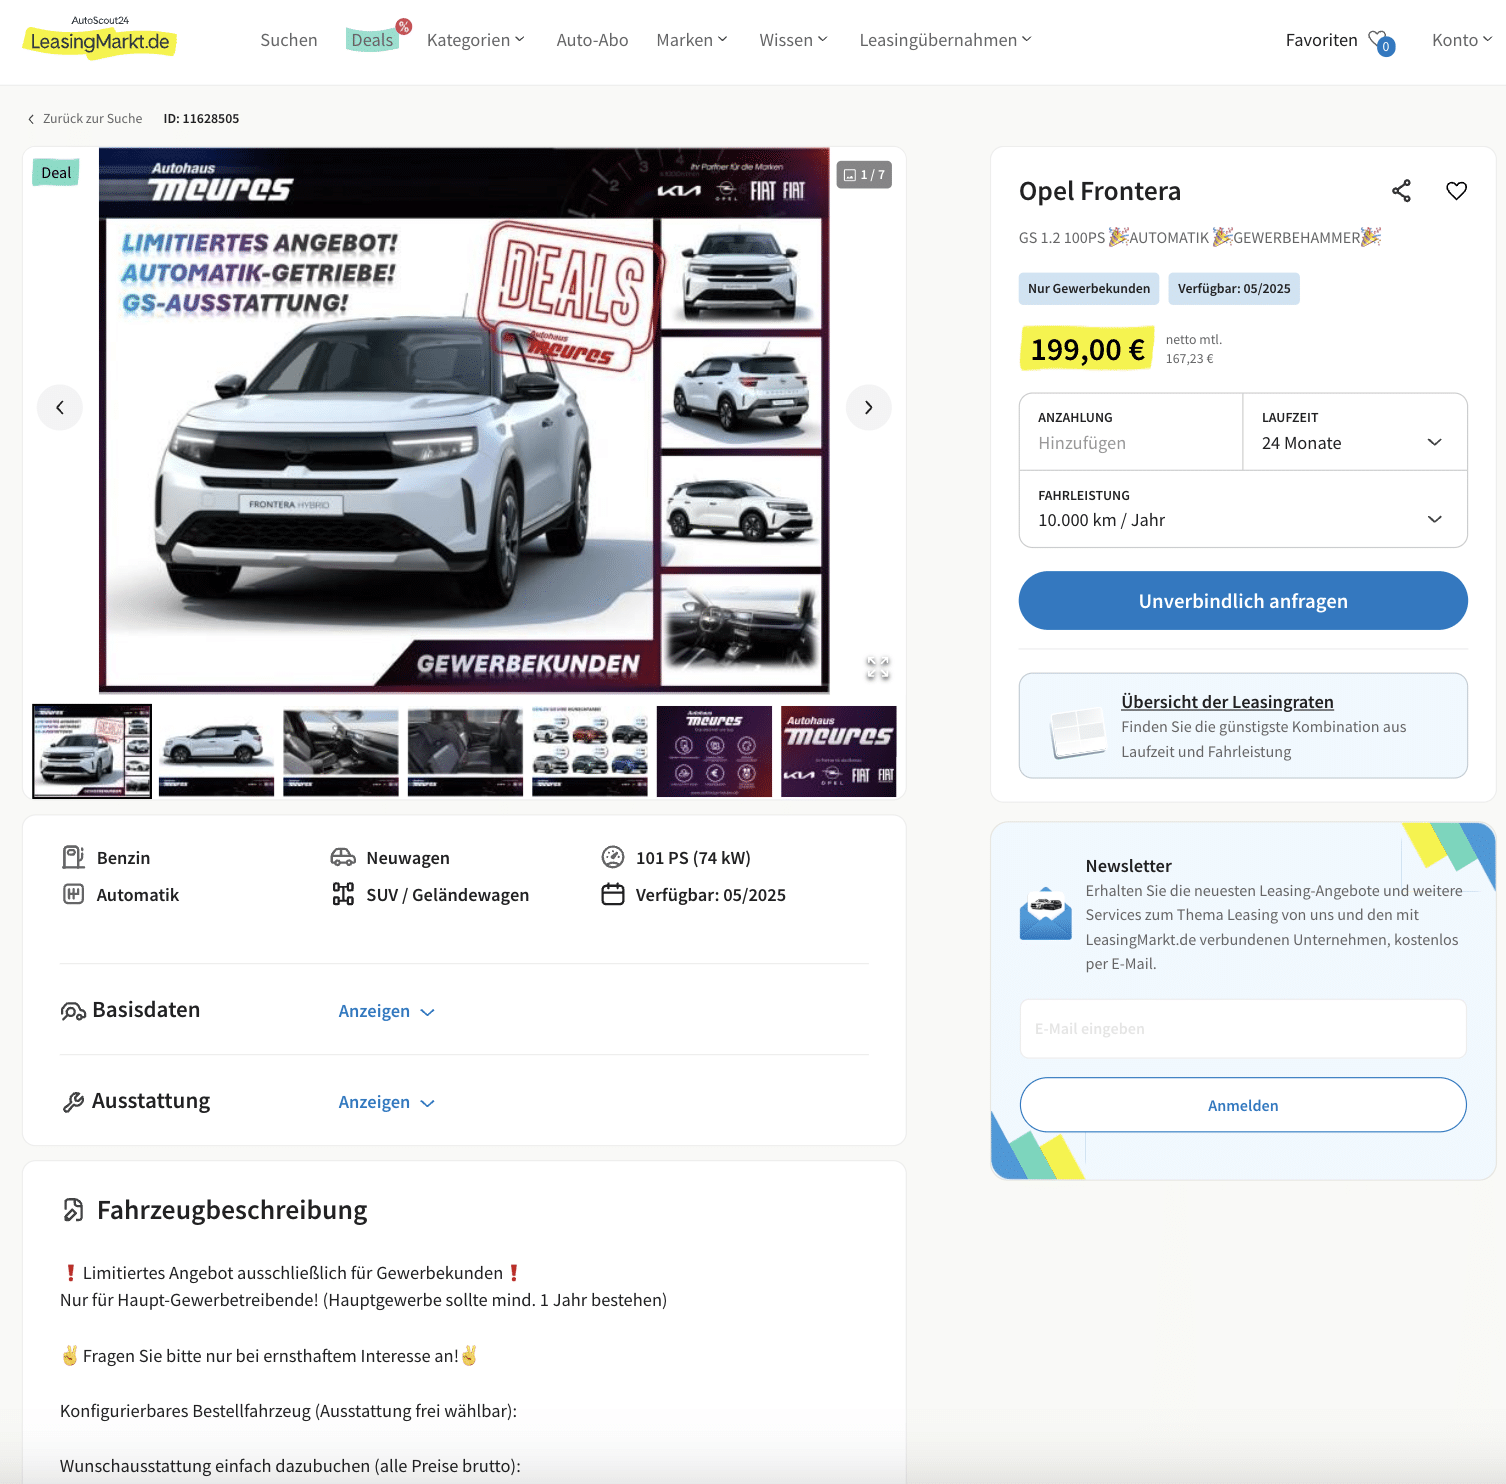The width and height of the screenshot is (1506, 1484).
Task: Click the SUV / Geländewagen category icon
Action: pyautogui.click(x=343, y=894)
